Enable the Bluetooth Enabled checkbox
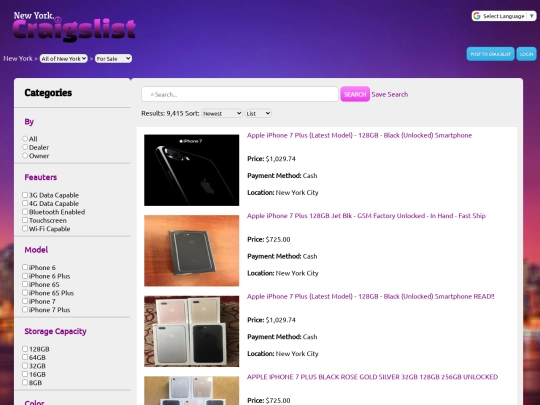540x405 pixels. pyautogui.click(x=25, y=211)
